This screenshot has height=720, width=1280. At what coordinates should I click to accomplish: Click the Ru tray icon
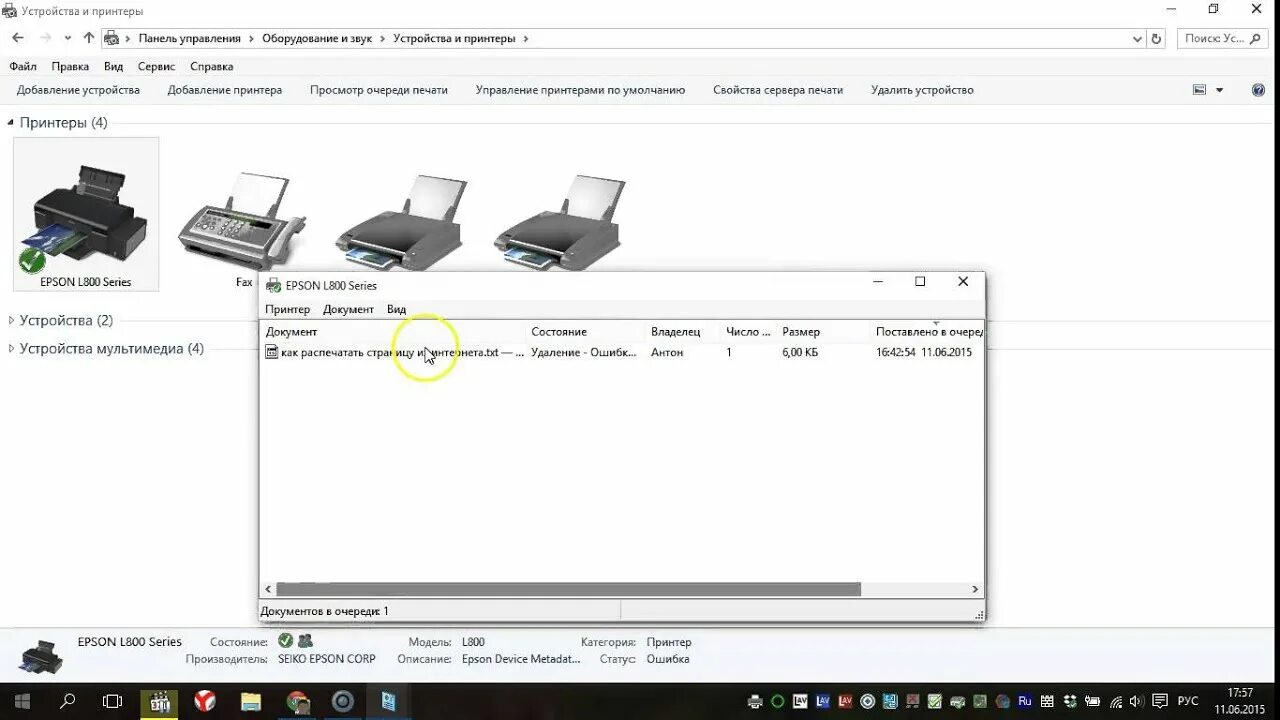(x=1025, y=702)
